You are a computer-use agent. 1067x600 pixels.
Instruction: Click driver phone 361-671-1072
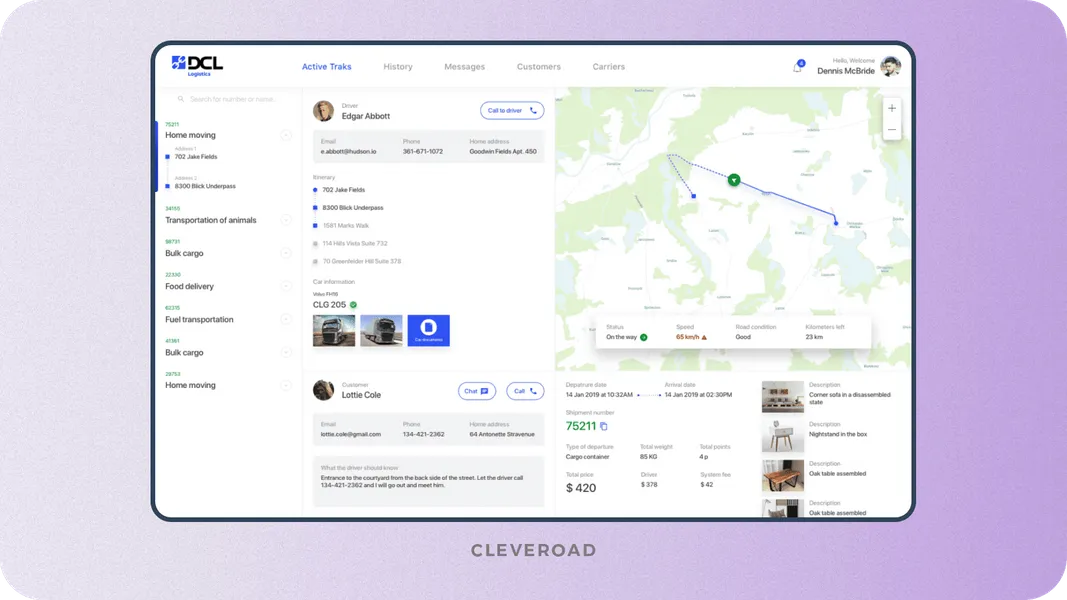tap(423, 152)
